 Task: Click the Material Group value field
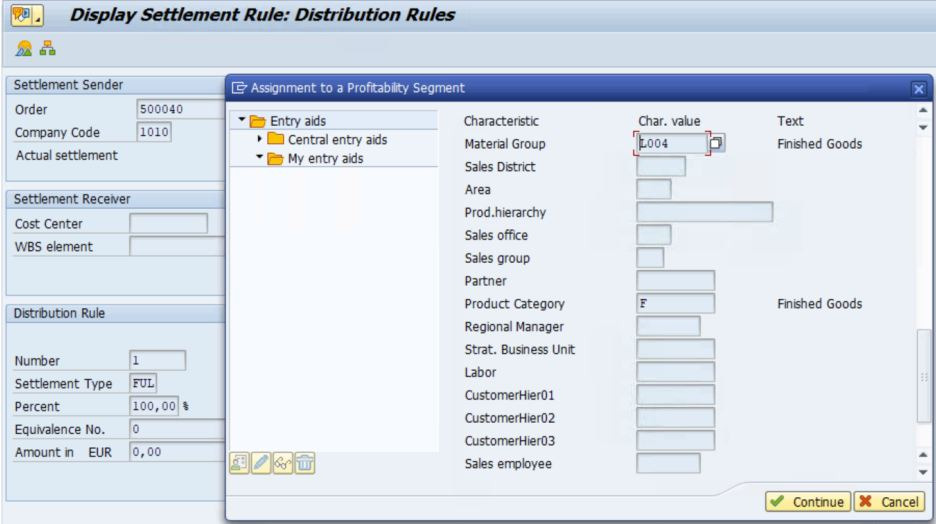671,143
